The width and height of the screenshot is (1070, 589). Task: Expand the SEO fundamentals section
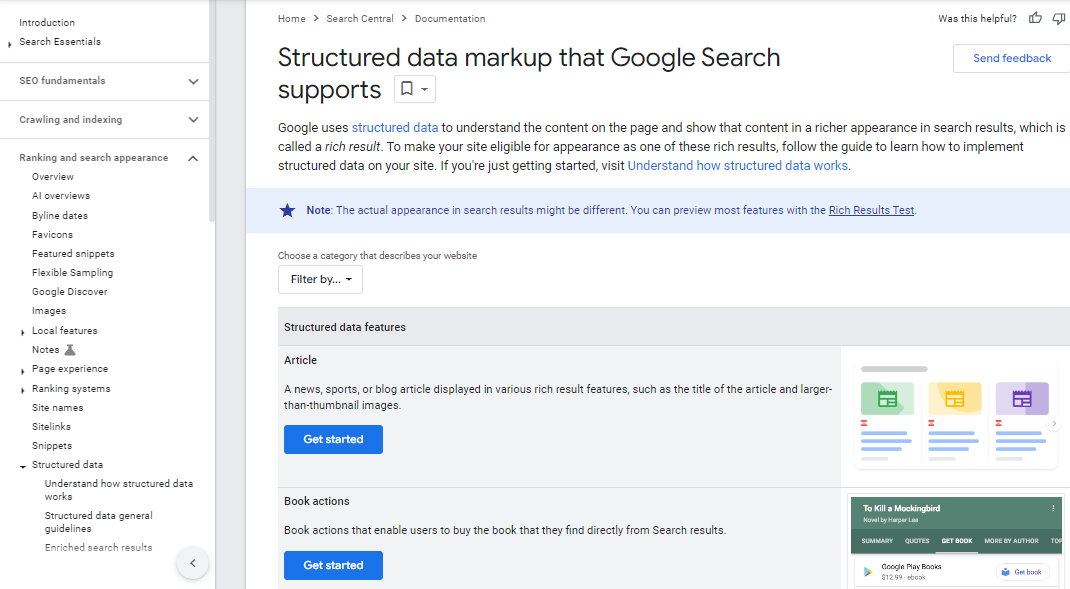(193, 81)
